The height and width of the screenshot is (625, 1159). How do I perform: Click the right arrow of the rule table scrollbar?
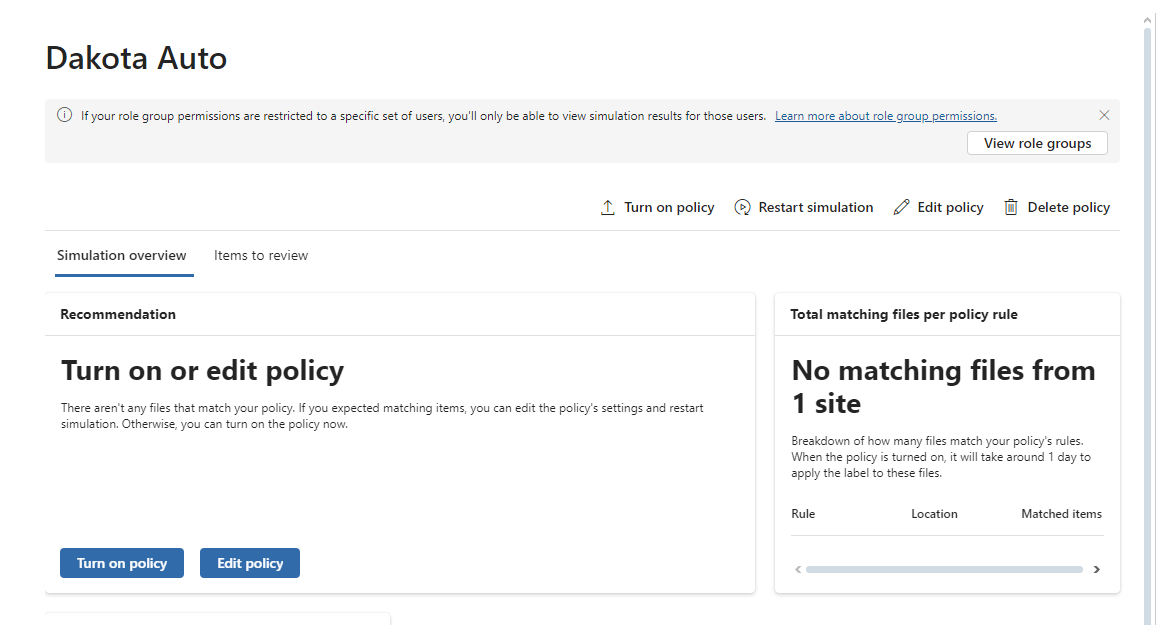[x=1096, y=569]
